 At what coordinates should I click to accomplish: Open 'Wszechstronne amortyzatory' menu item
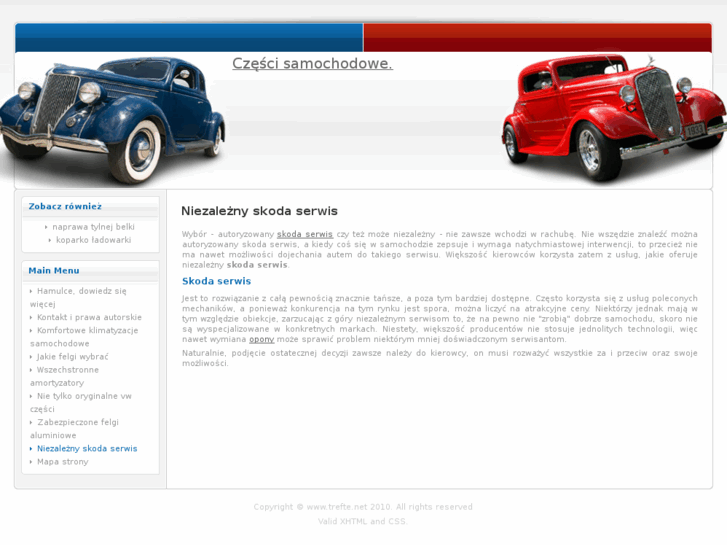pyautogui.click(x=64, y=376)
